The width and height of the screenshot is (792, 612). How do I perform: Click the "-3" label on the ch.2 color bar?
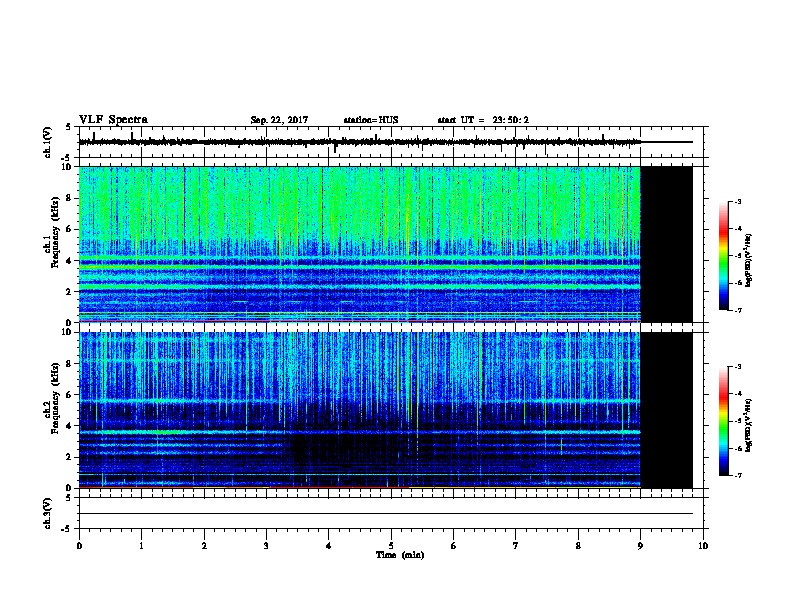click(737, 367)
